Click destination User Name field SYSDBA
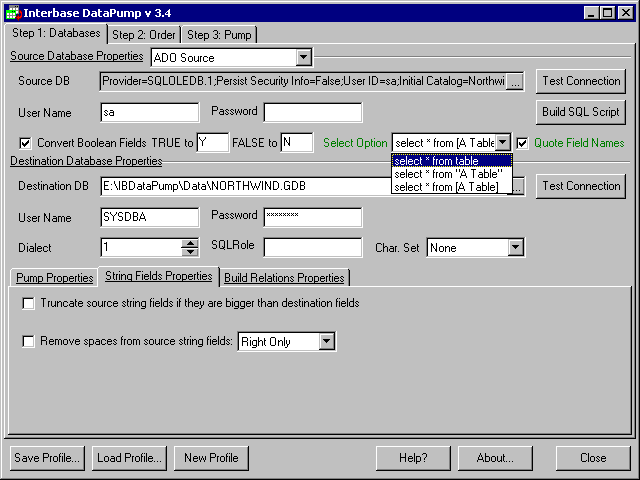This screenshot has width=640, height=480. pyautogui.click(x=150, y=217)
